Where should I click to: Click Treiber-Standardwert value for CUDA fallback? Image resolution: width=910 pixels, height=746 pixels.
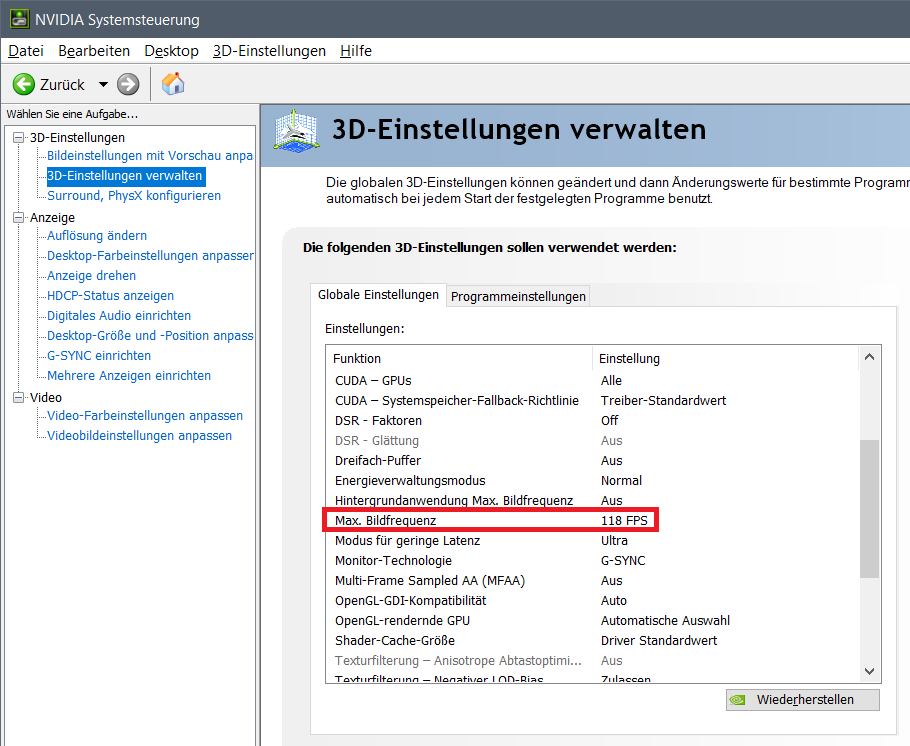(663, 401)
